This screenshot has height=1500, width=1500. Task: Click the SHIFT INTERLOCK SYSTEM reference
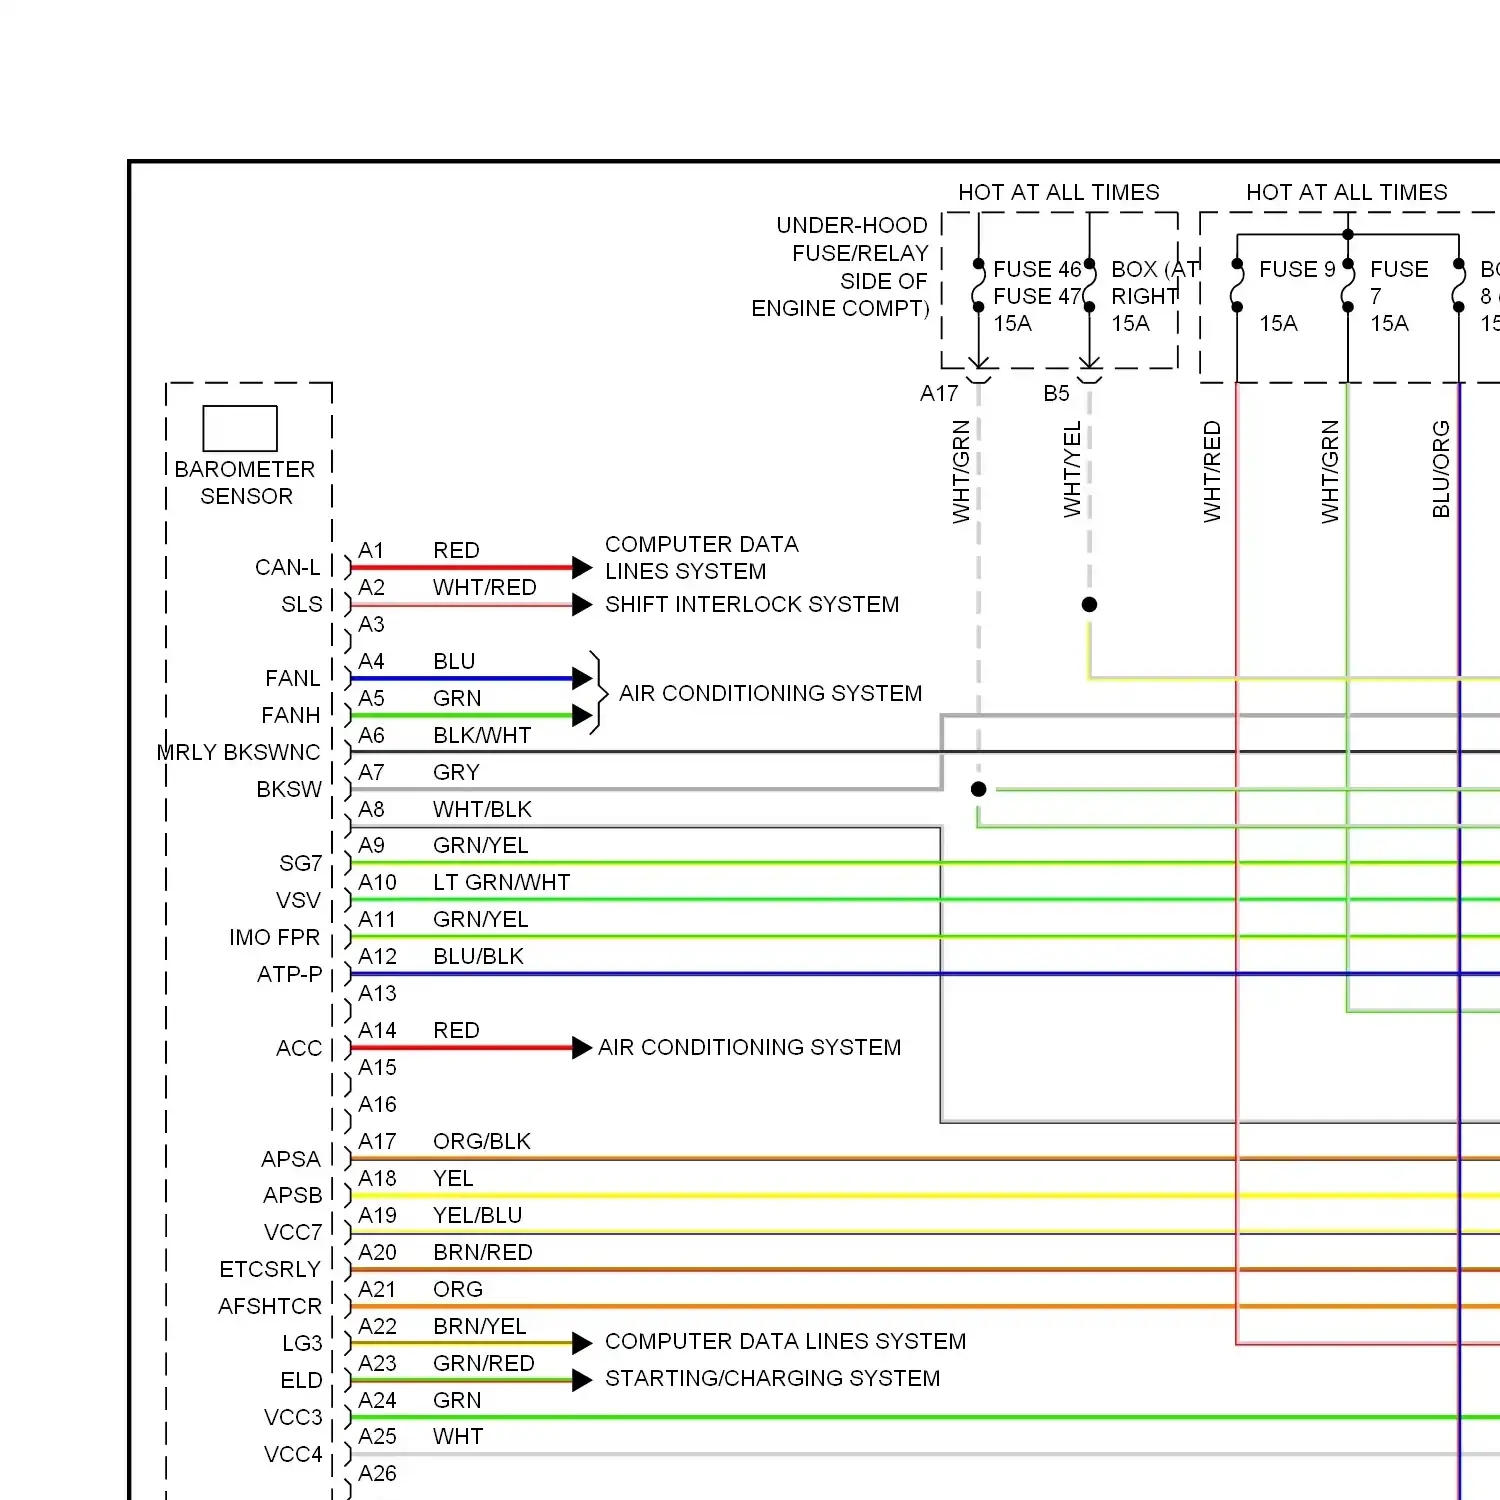pos(752,605)
